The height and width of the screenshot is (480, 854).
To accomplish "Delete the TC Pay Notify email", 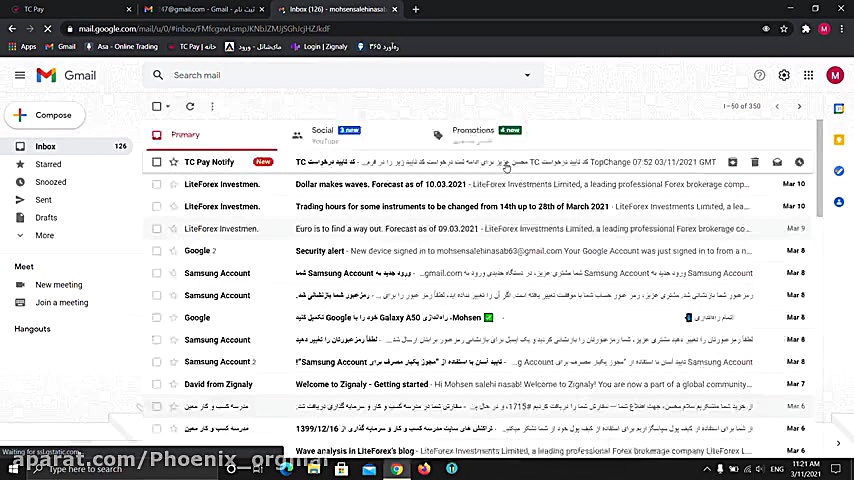I will 755,162.
